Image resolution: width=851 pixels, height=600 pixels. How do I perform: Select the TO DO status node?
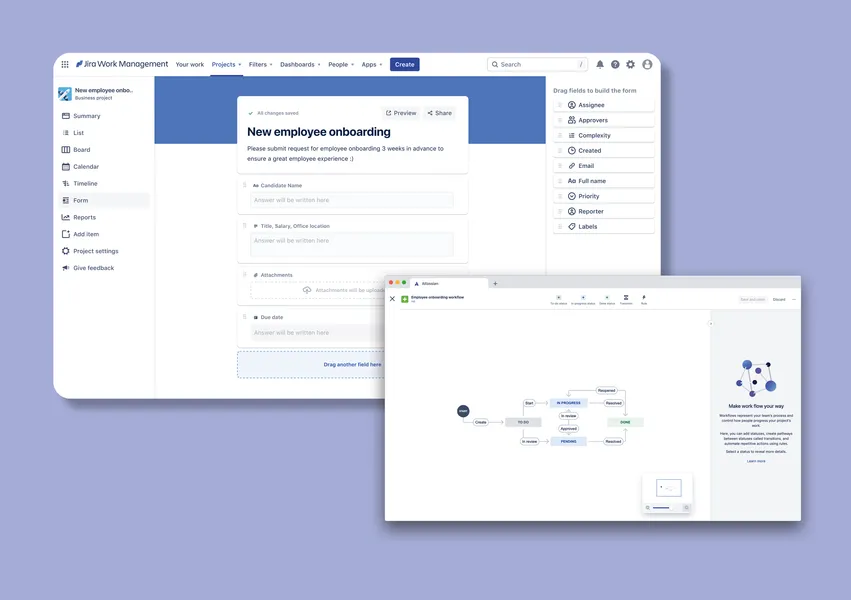tap(523, 422)
